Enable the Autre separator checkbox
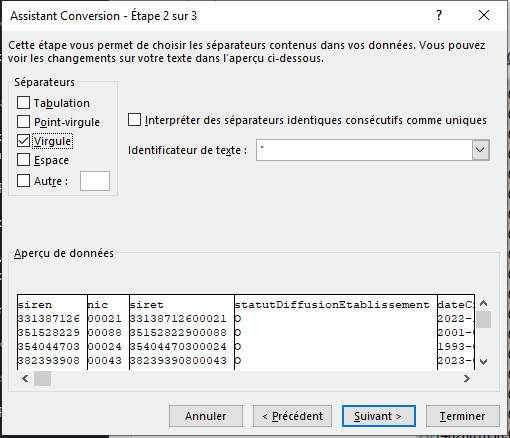The width and height of the screenshot is (510, 438). [x=23, y=181]
